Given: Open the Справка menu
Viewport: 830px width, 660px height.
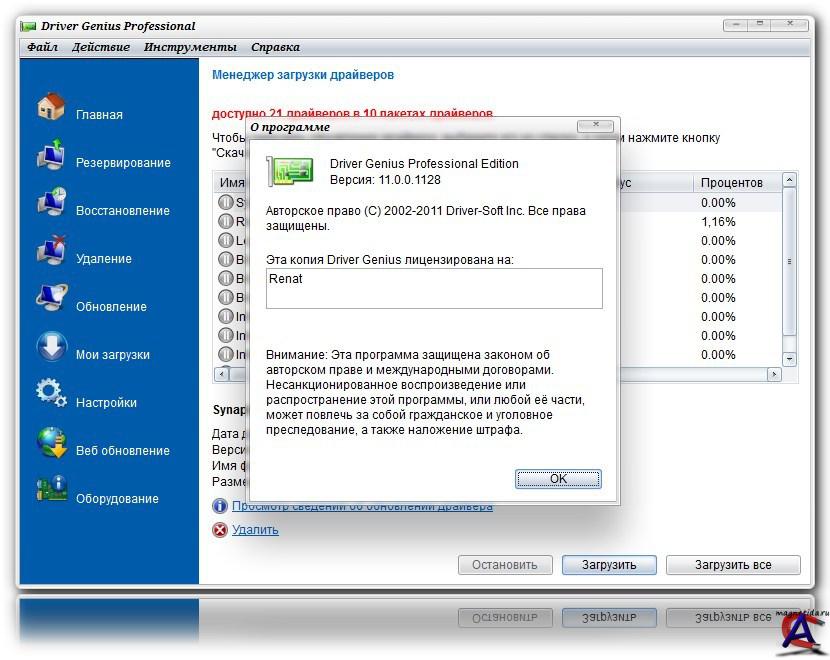Looking at the screenshot, I should pos(275,47).
